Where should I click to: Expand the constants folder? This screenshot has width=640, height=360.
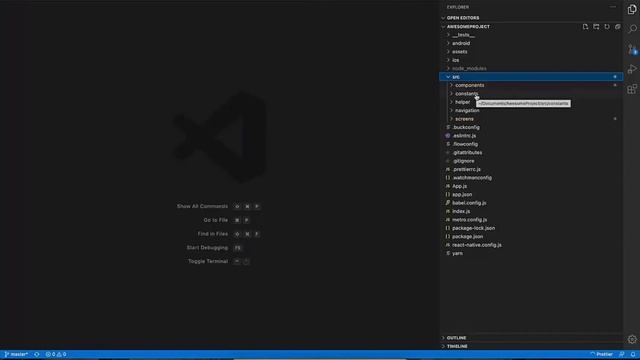pyautogui.click(x=531, y=94)
